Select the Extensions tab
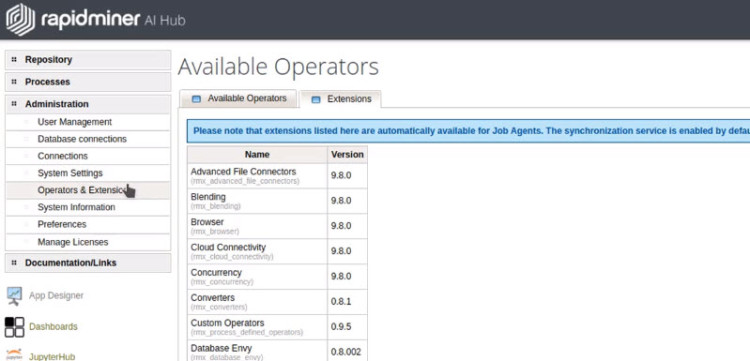Image resolution: width=750 pixels, height=361 pixels. click(341, 99)
